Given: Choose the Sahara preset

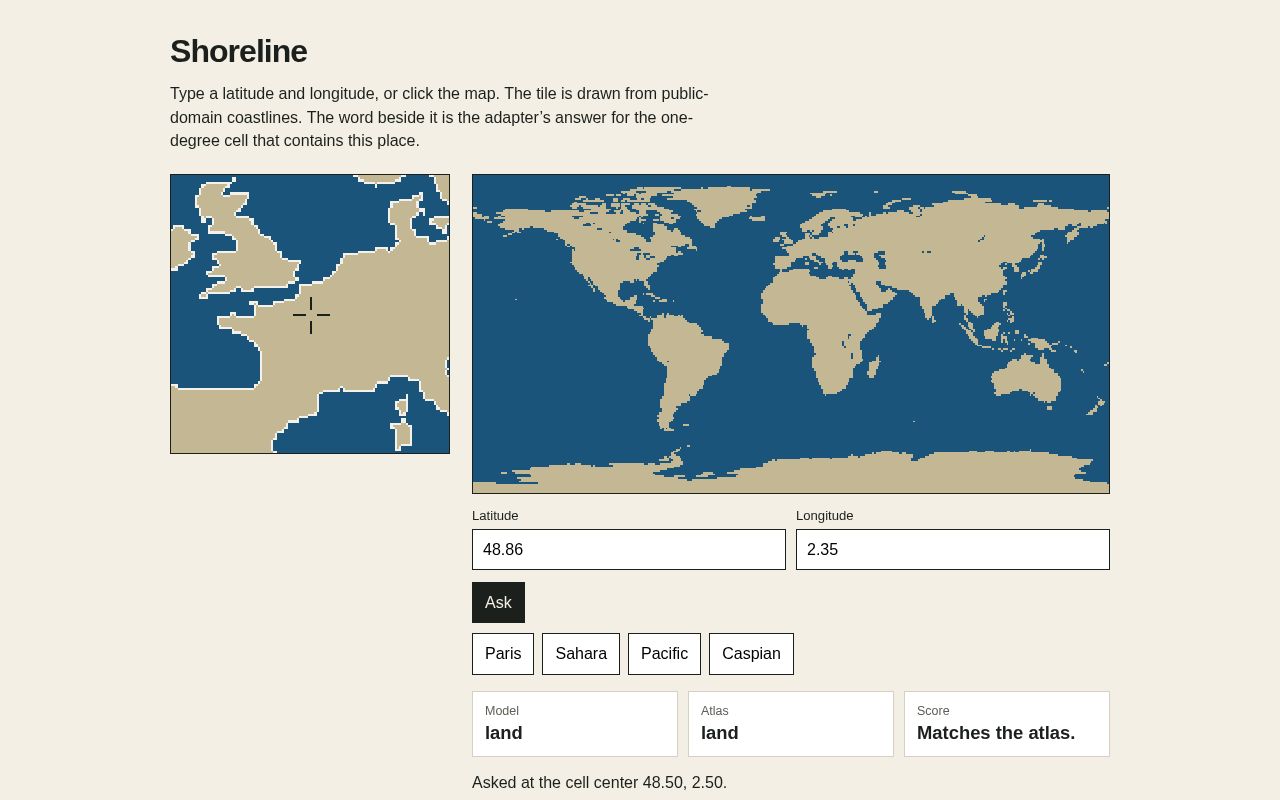Looking at the screenshot, I should 581,654.
